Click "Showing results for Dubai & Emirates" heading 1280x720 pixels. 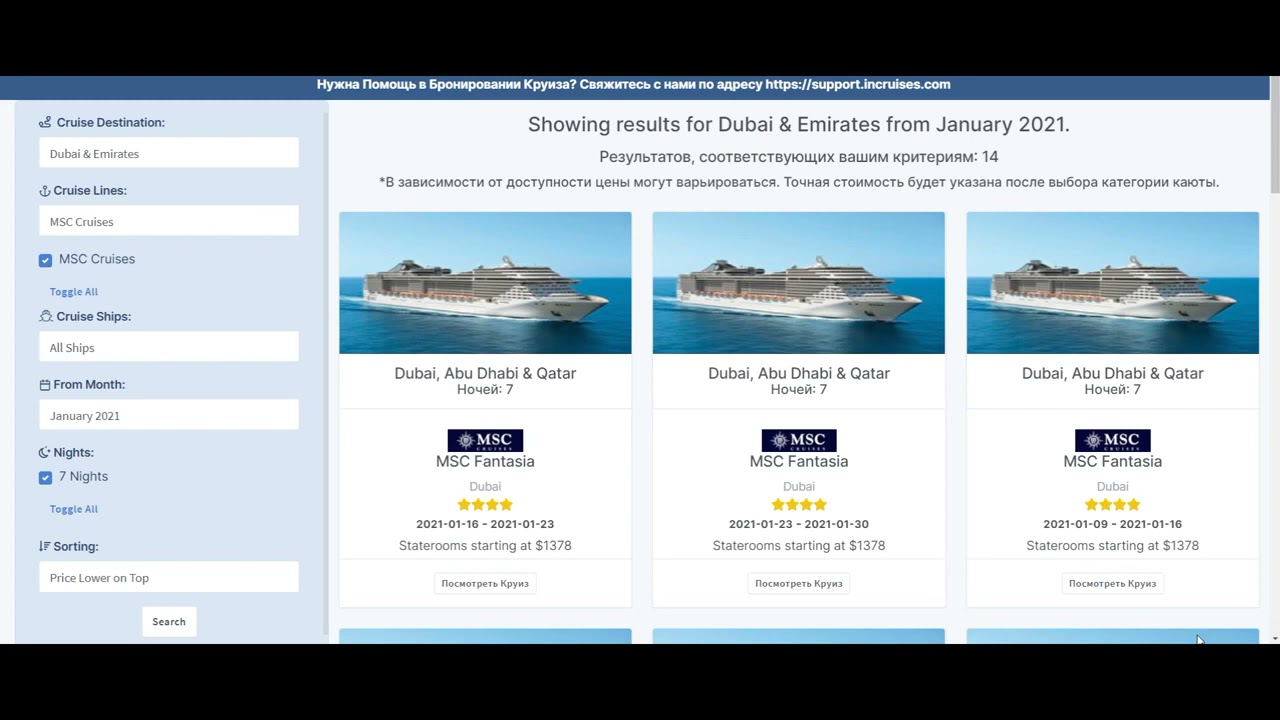[x=799, y=125]
